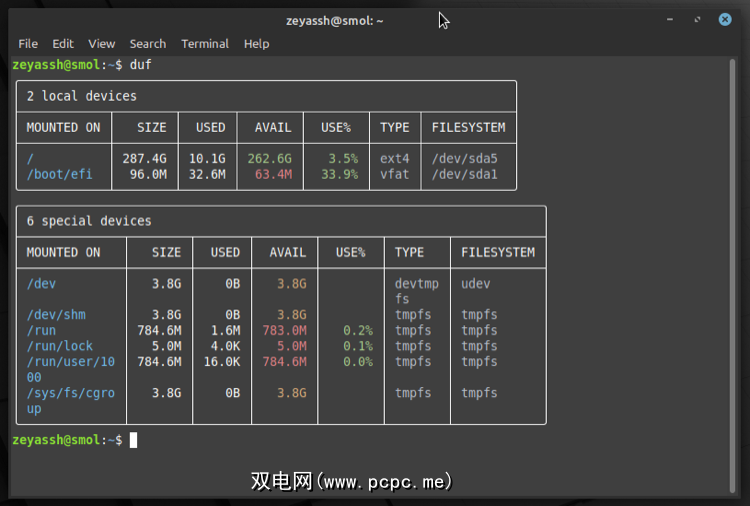The height and width of the screenshot is (506, 750).
Task: Click the /dev/shm mount point
Action: click(x=56, y=315)
